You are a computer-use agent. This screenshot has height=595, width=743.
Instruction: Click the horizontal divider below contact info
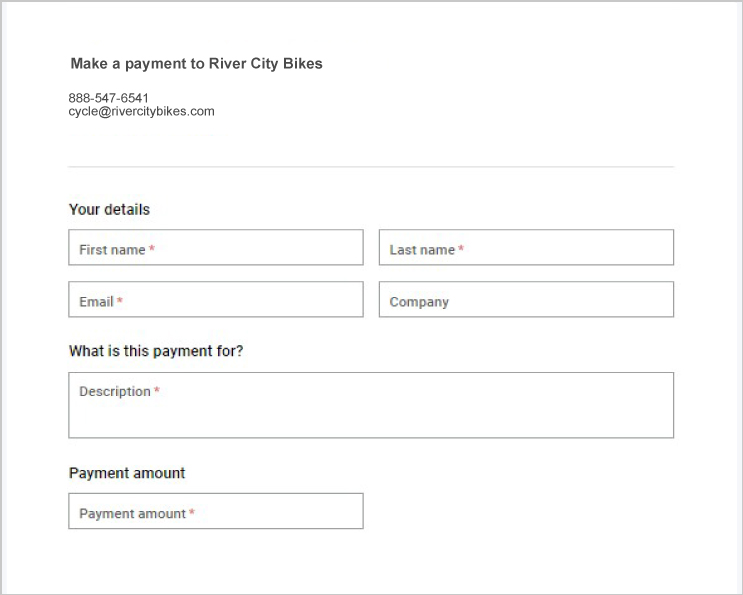click(371, 167)
